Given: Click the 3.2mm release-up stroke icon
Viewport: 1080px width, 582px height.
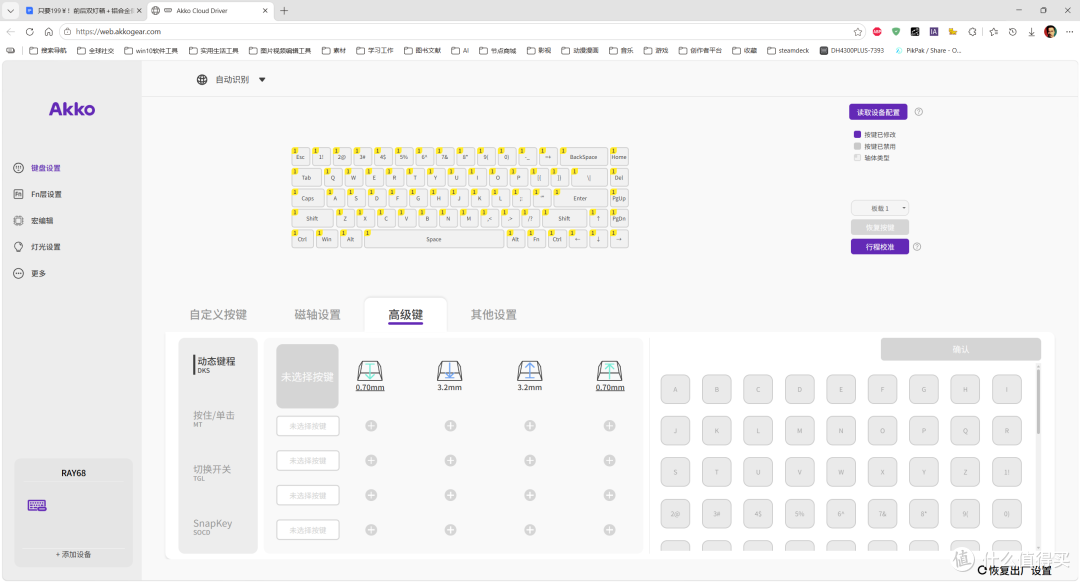Looking at the screenshot, I should point(530,371).
